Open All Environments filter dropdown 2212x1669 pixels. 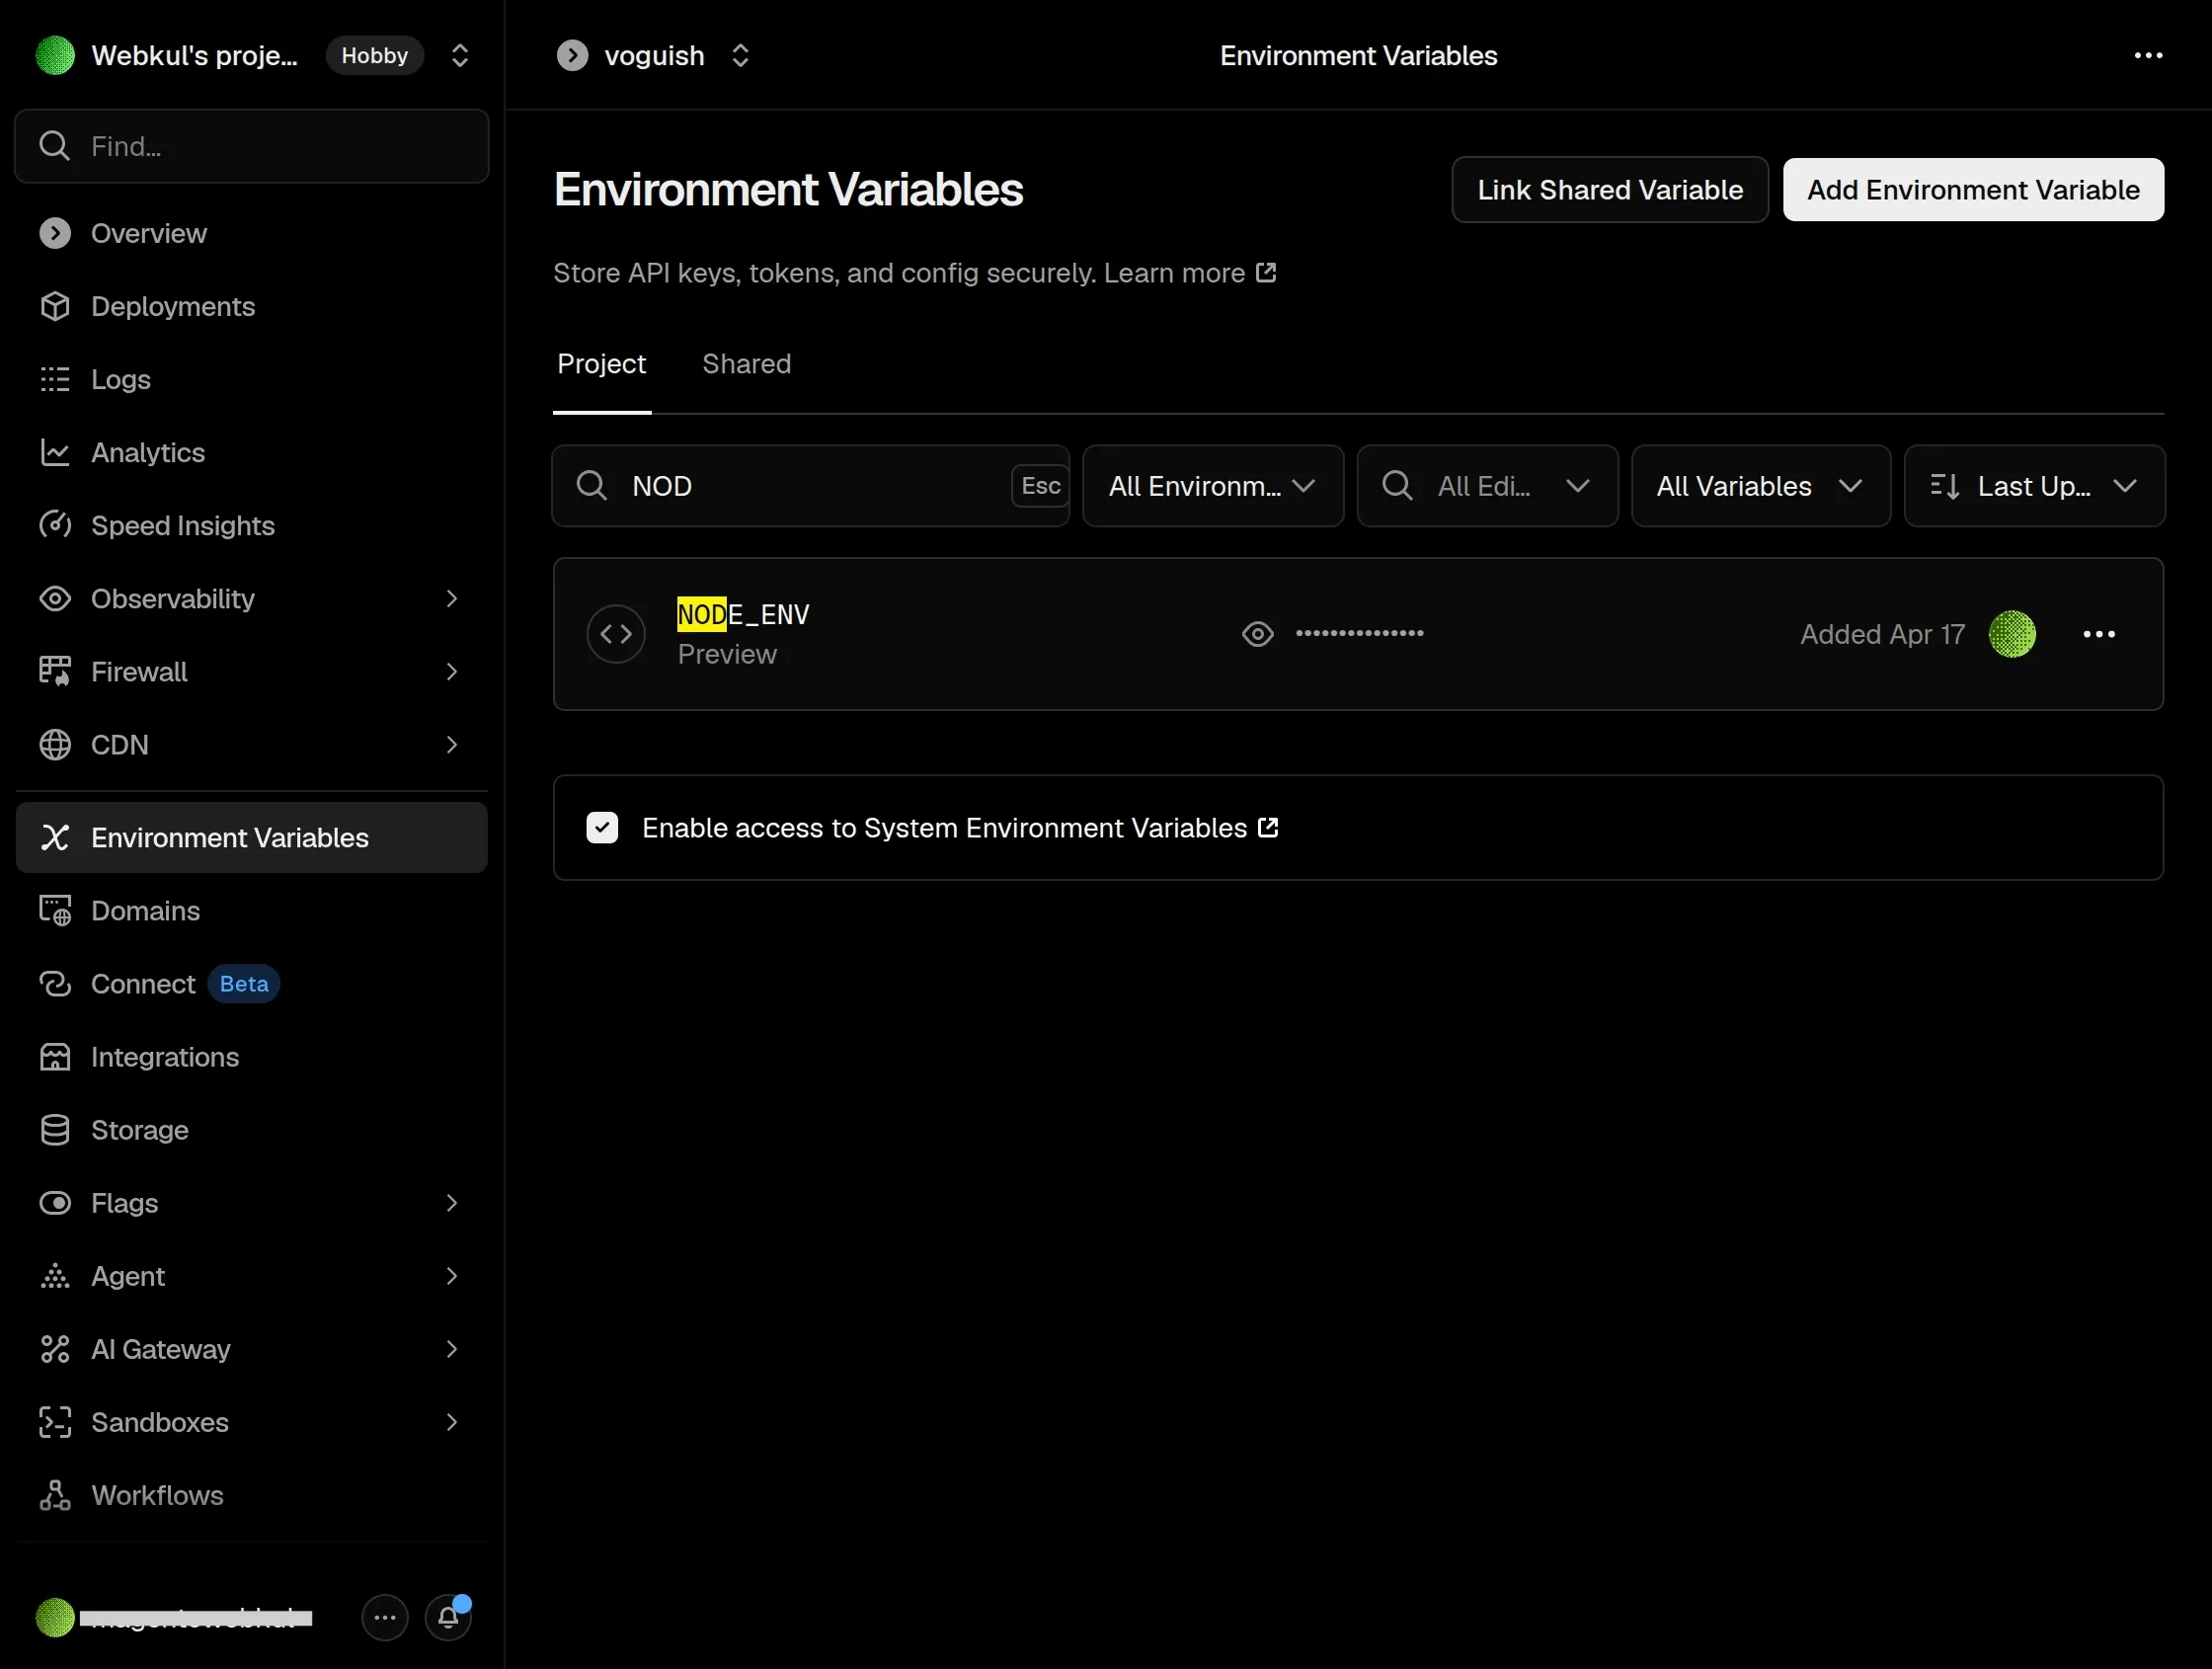[x=1213, y=486]
